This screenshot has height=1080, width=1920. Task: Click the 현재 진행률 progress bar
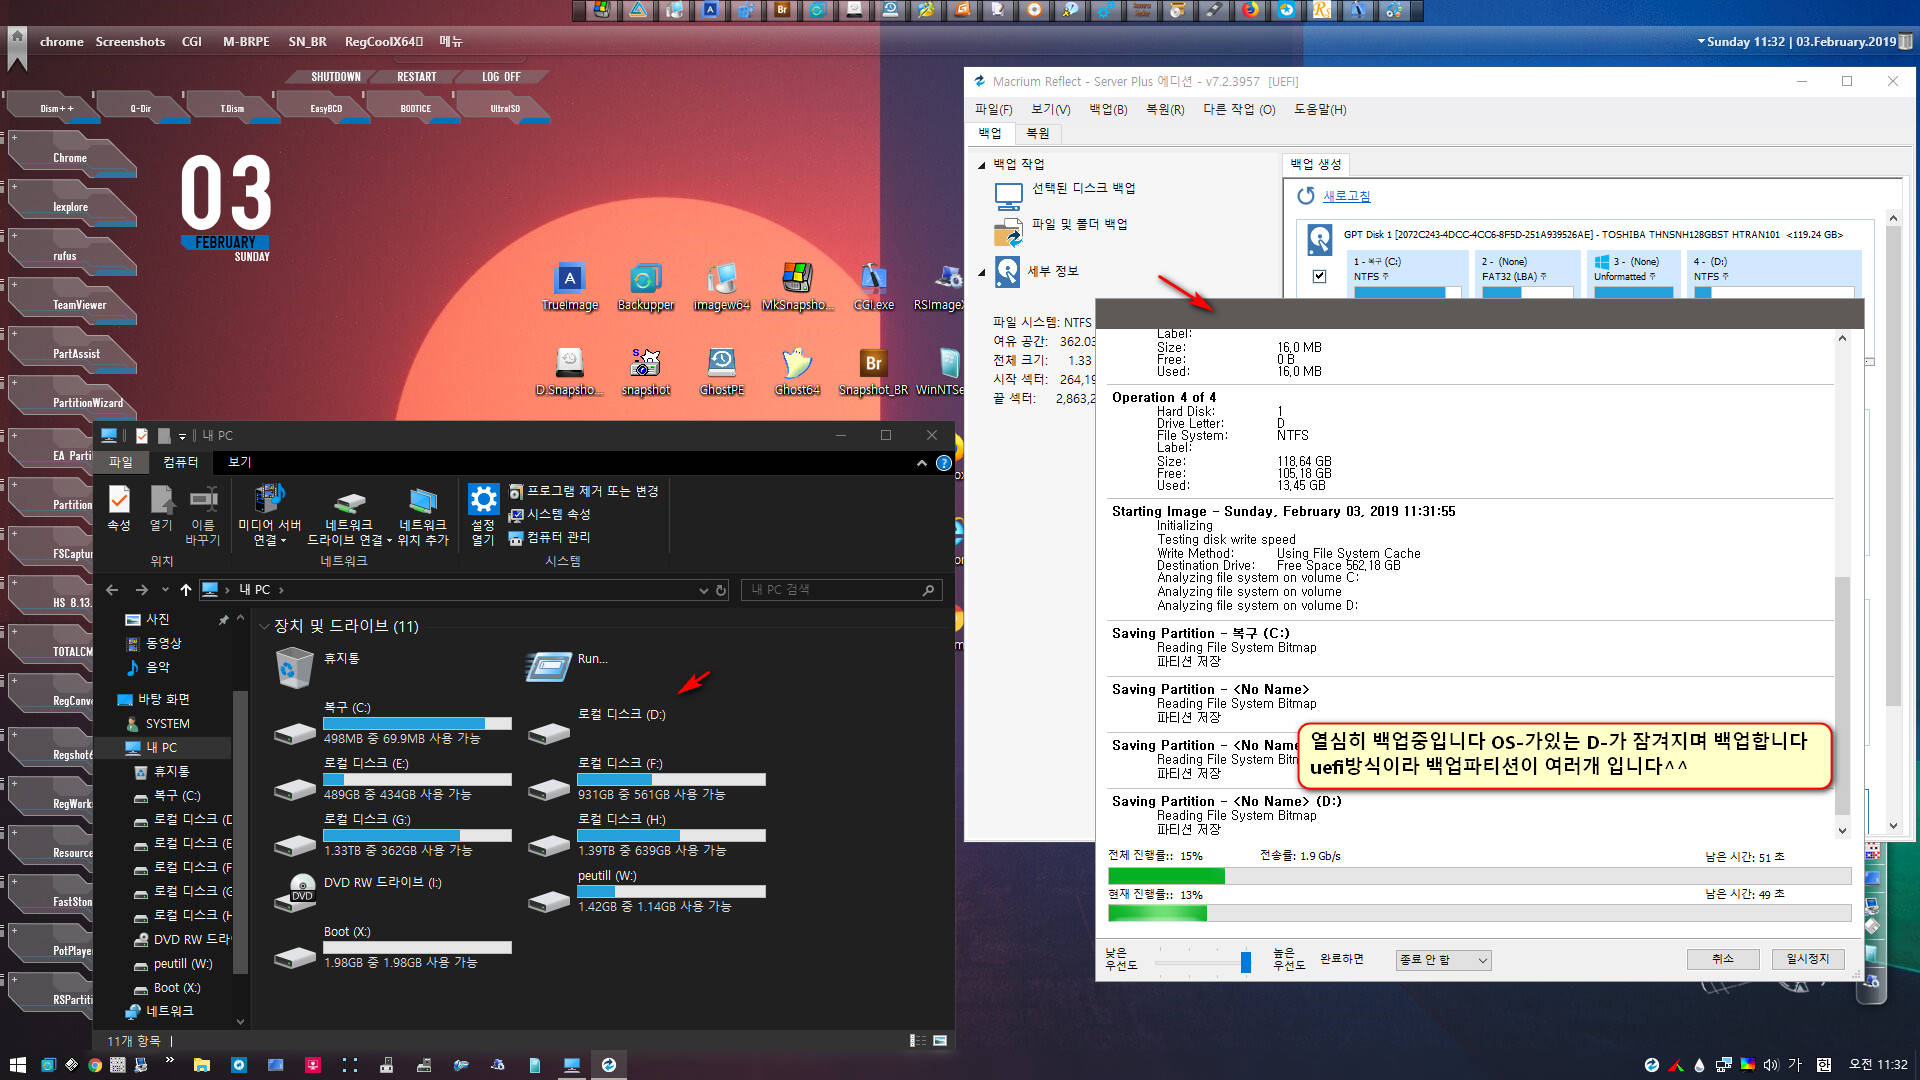pyautogui.click(x=1479, y=914)
